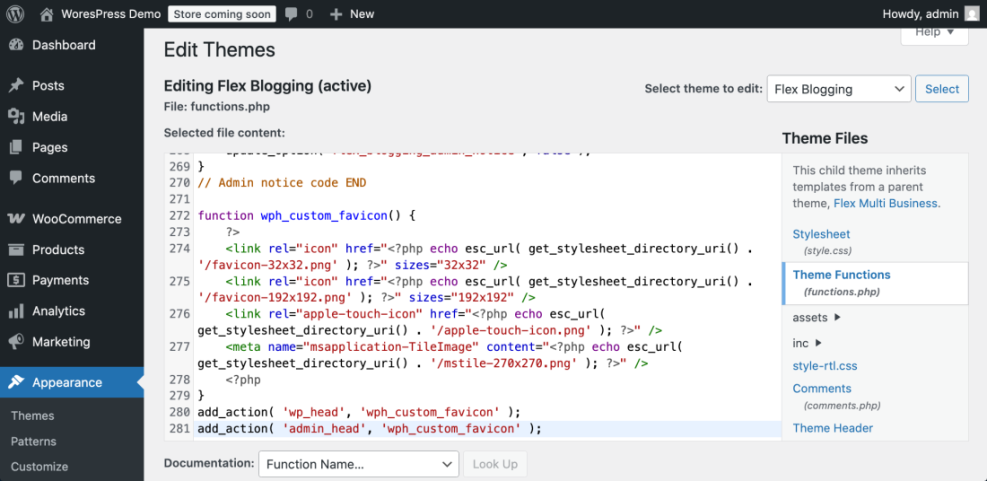This screenshot has height=481, width=987.
Task: Click code line 281 admin_head action
Action: (369, 429)
